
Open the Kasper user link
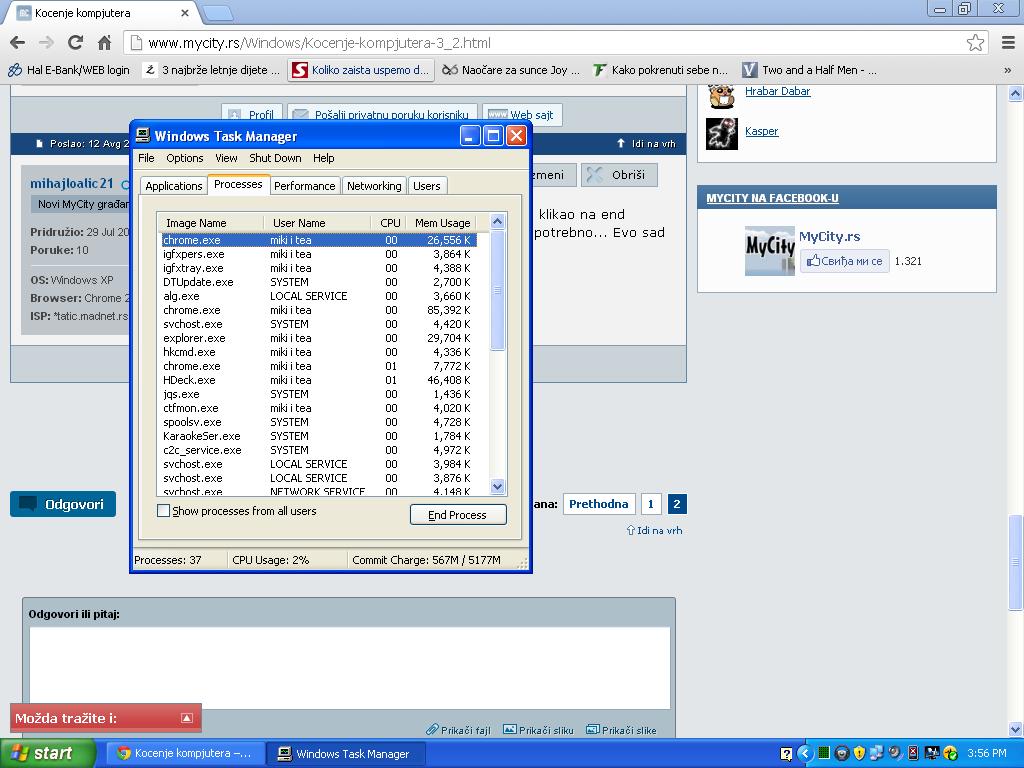761,131
